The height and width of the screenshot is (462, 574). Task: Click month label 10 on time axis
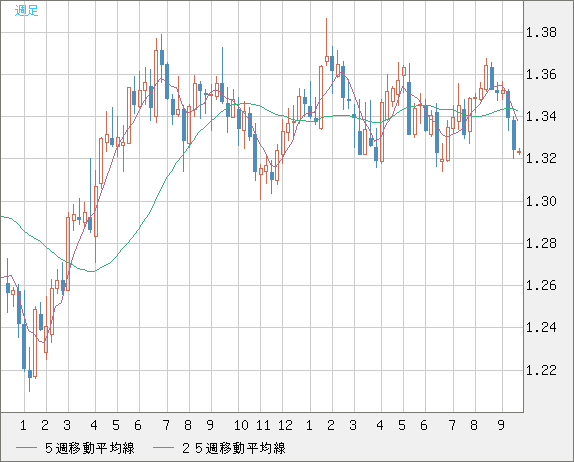click(241, 425)
